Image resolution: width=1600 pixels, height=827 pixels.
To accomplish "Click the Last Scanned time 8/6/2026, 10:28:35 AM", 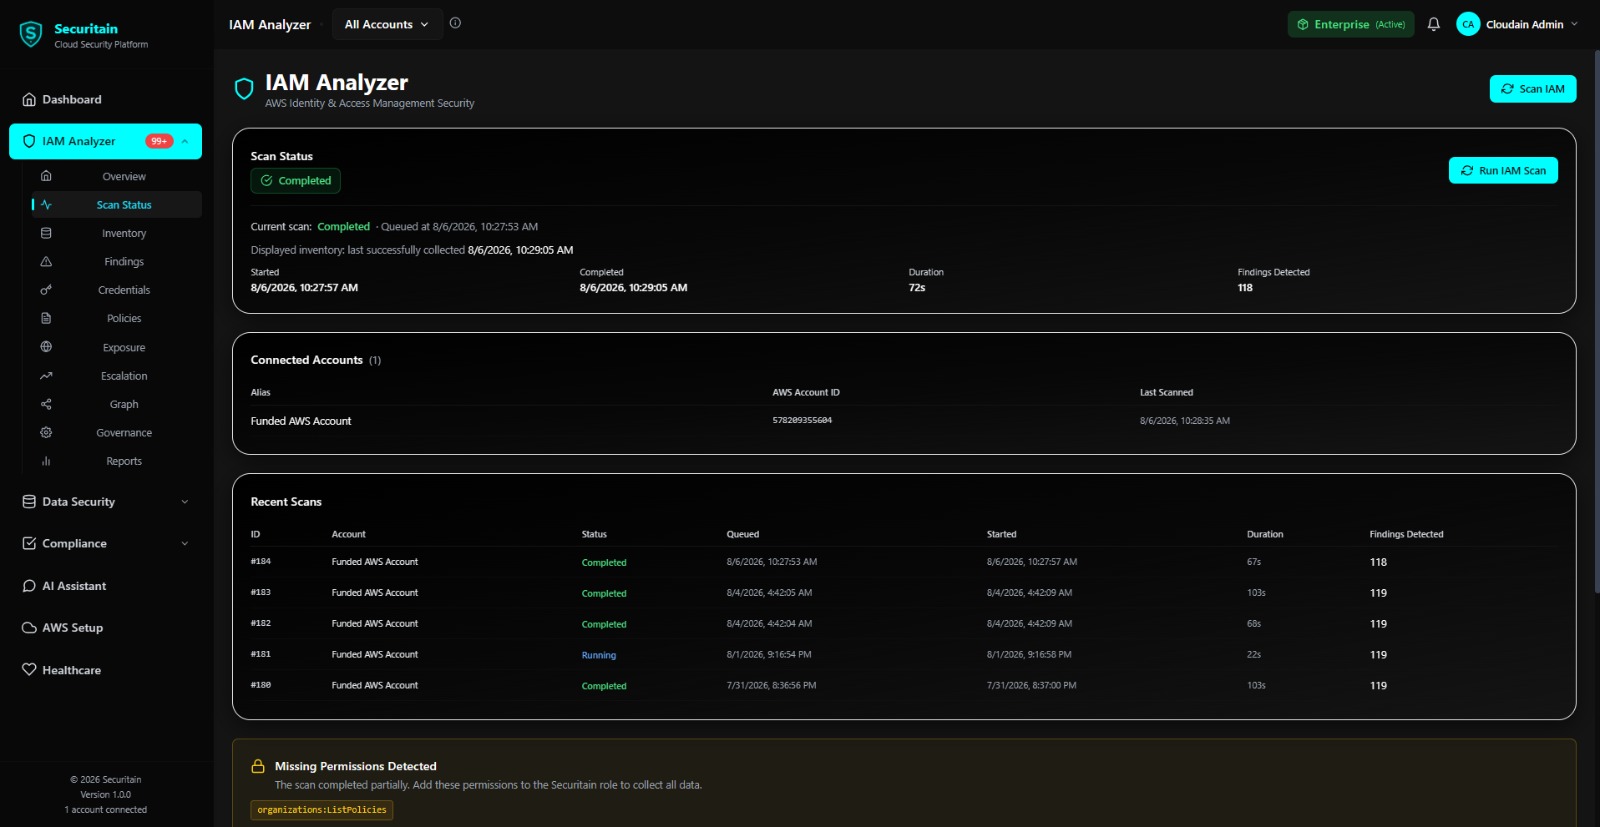I will click(x=1185, y=421).
